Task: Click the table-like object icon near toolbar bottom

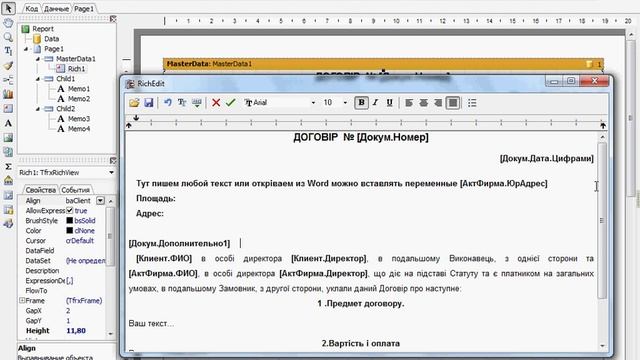Action: [x=8, y=209]
